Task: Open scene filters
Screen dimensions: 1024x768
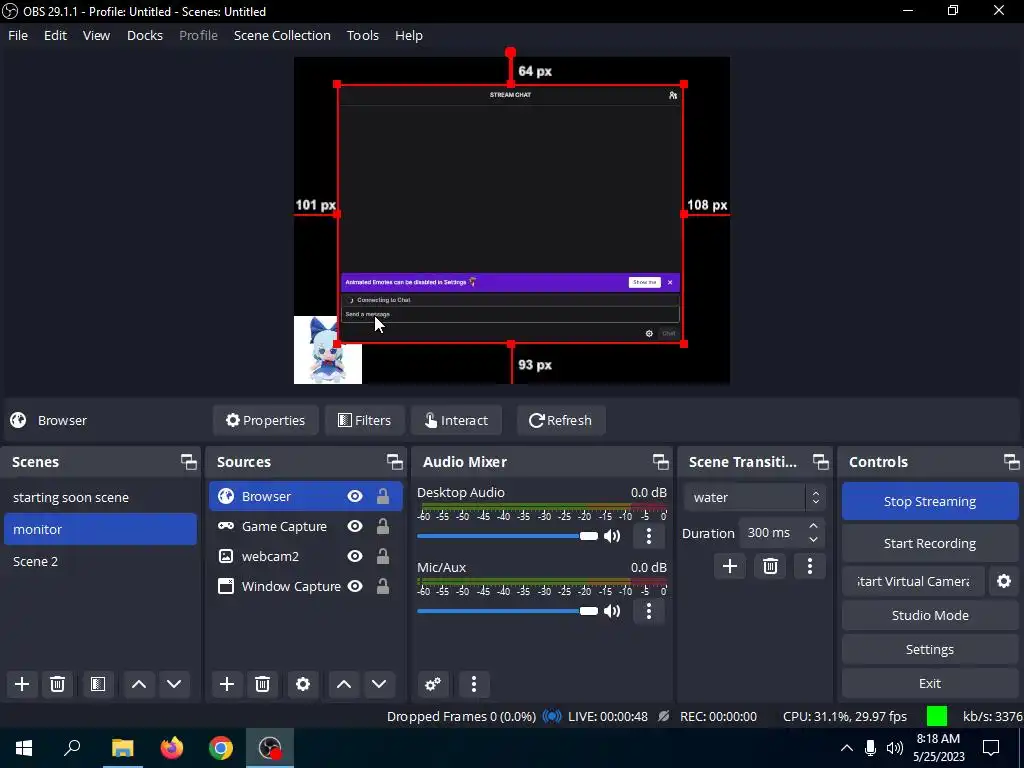Action: [x=98, y=684]
